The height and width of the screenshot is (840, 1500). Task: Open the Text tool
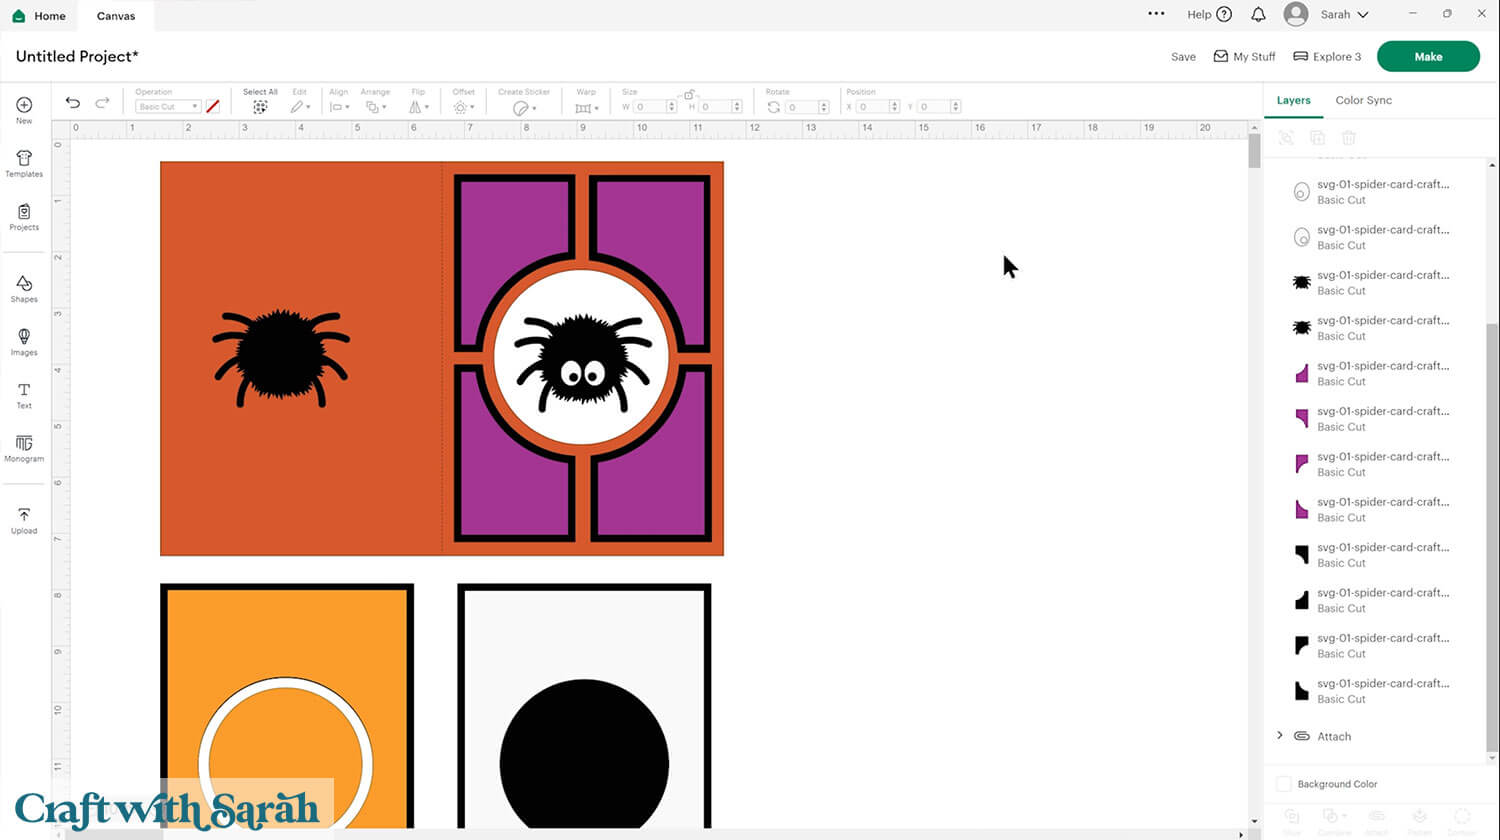[x=23, y=395]
